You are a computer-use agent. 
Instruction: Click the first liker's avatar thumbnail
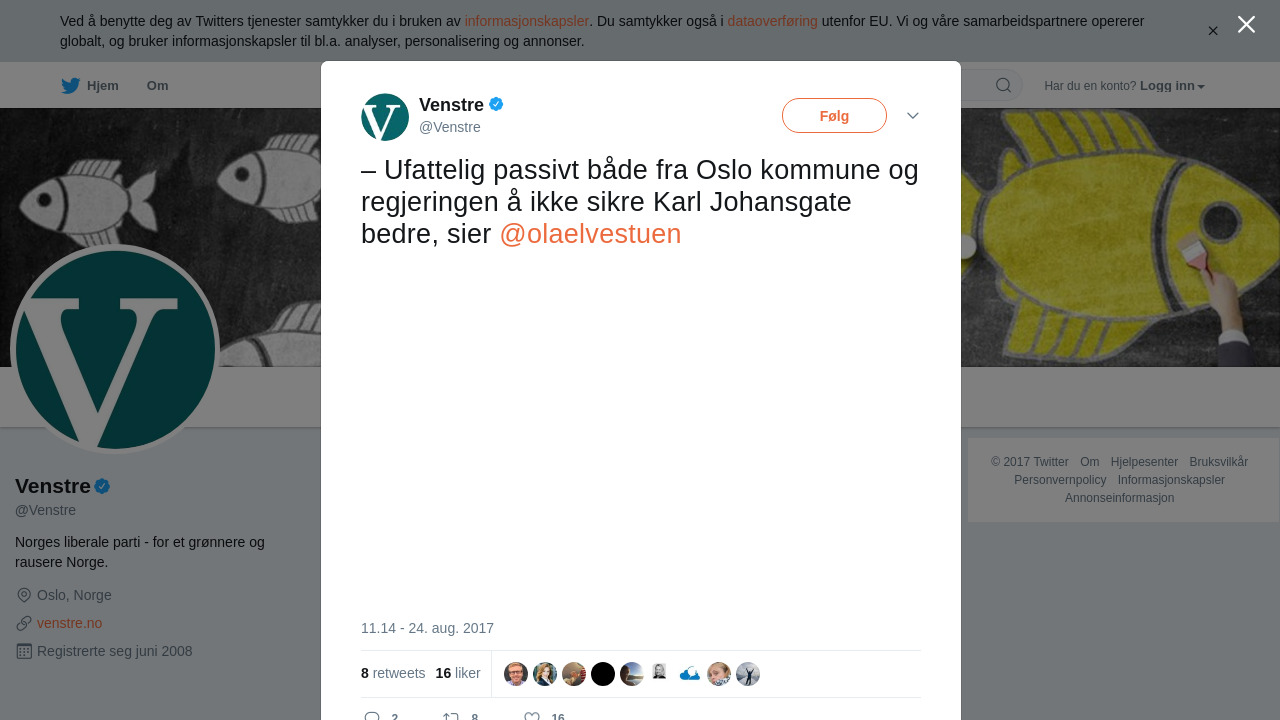point(516,674)
